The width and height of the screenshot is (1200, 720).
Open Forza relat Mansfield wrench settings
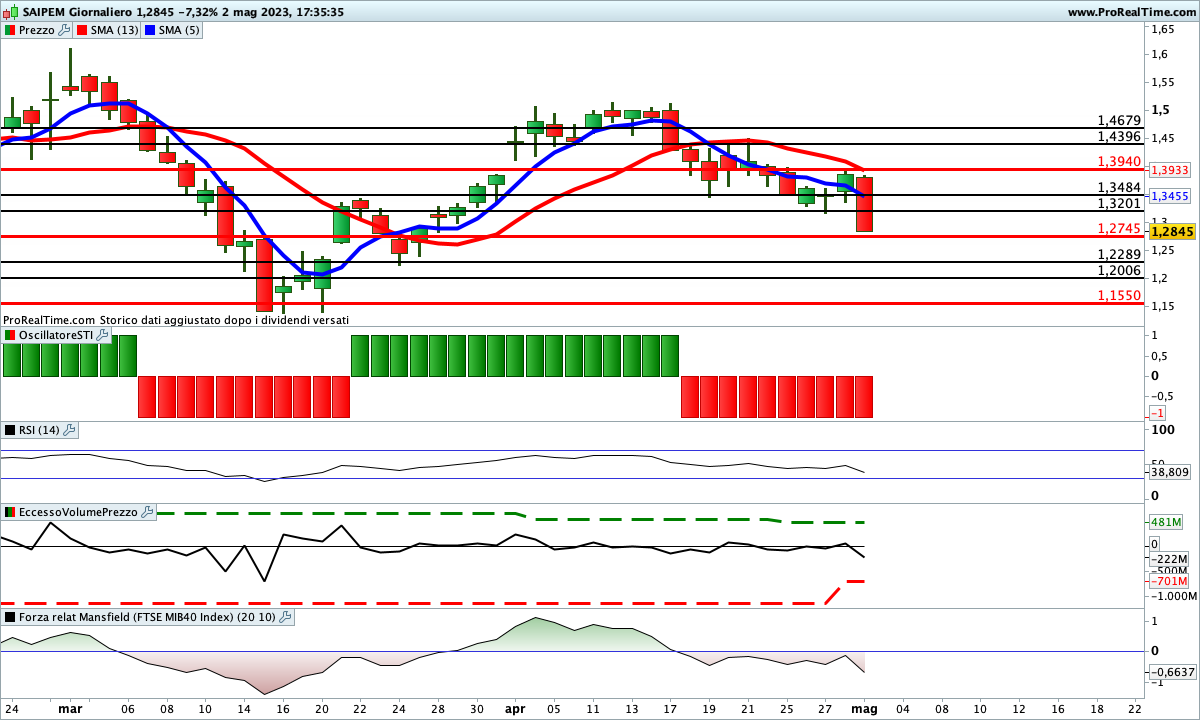click(285, 617)
